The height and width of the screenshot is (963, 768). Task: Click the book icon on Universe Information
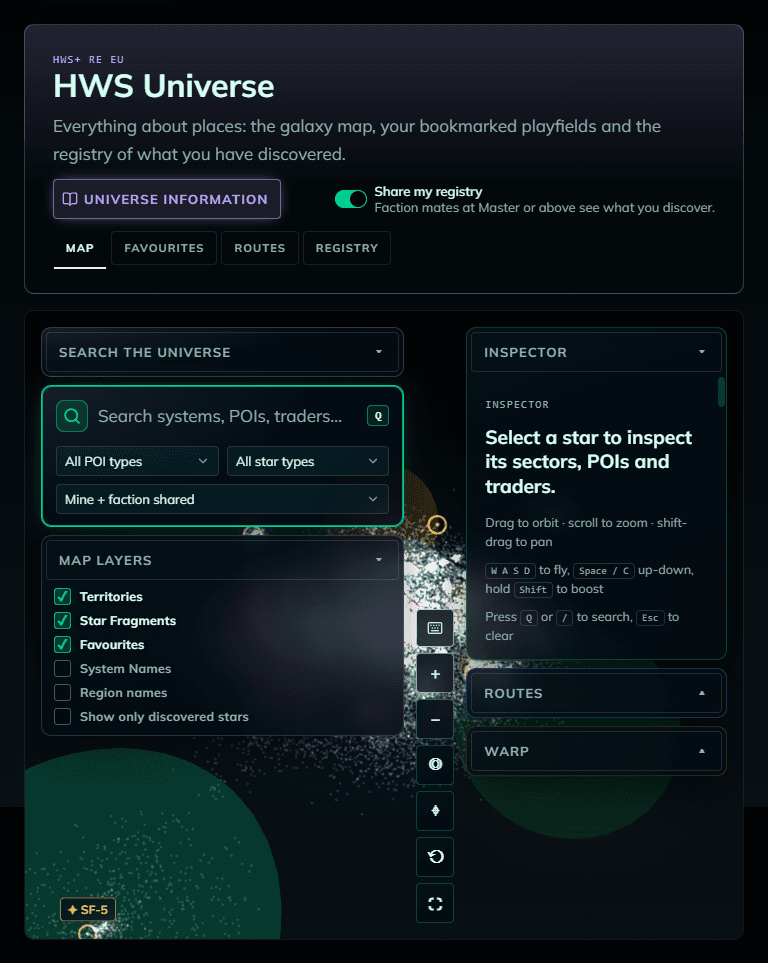pyautogui.click(x=70, y=199)
